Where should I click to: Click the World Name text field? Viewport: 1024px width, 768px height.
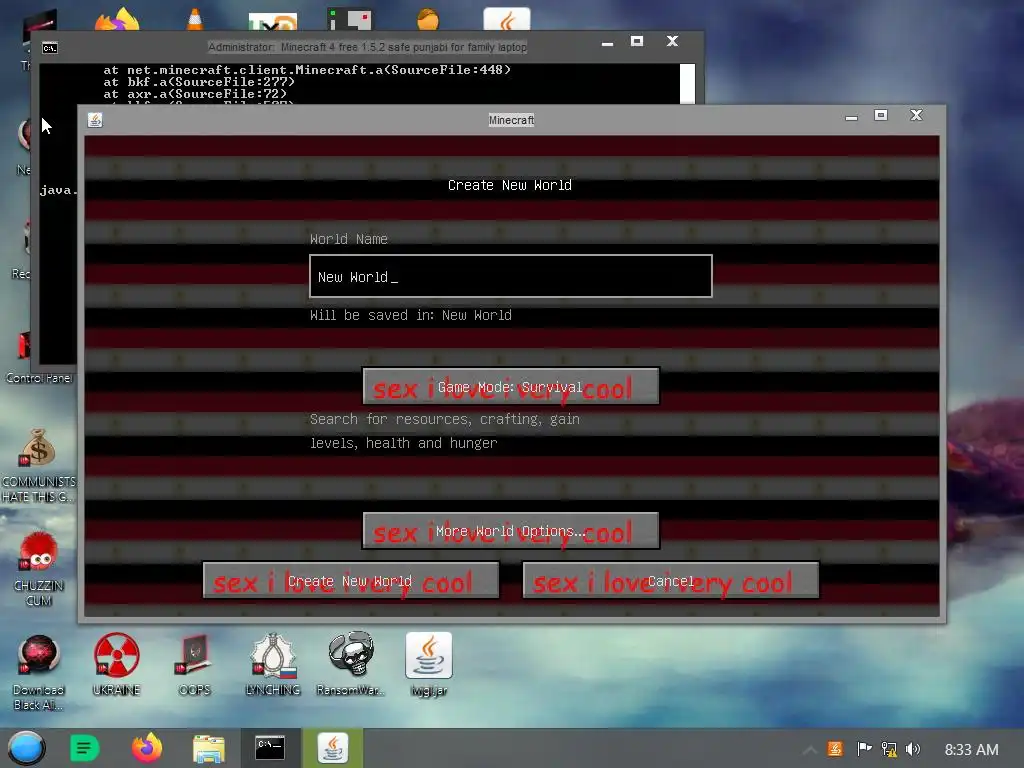pos(511,276)
